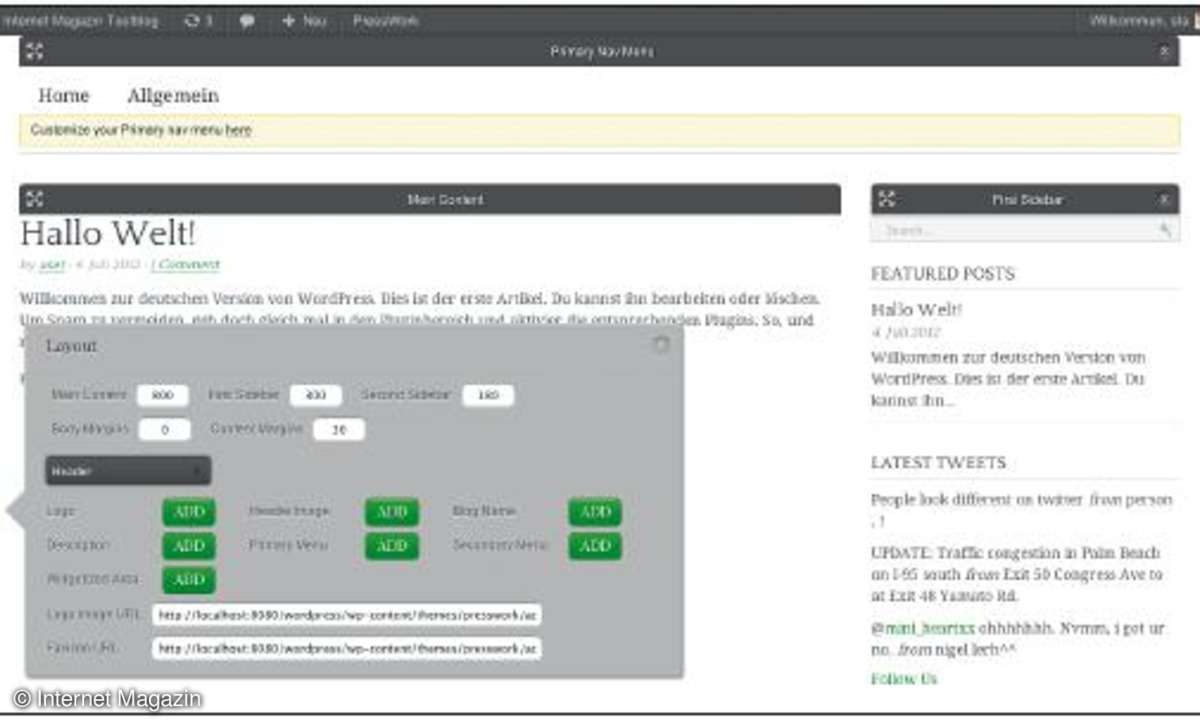Viewport: 1200px width, 720px height.
Task: Click the plus Neu item in admin bar
Action: (x=304, y=21)
